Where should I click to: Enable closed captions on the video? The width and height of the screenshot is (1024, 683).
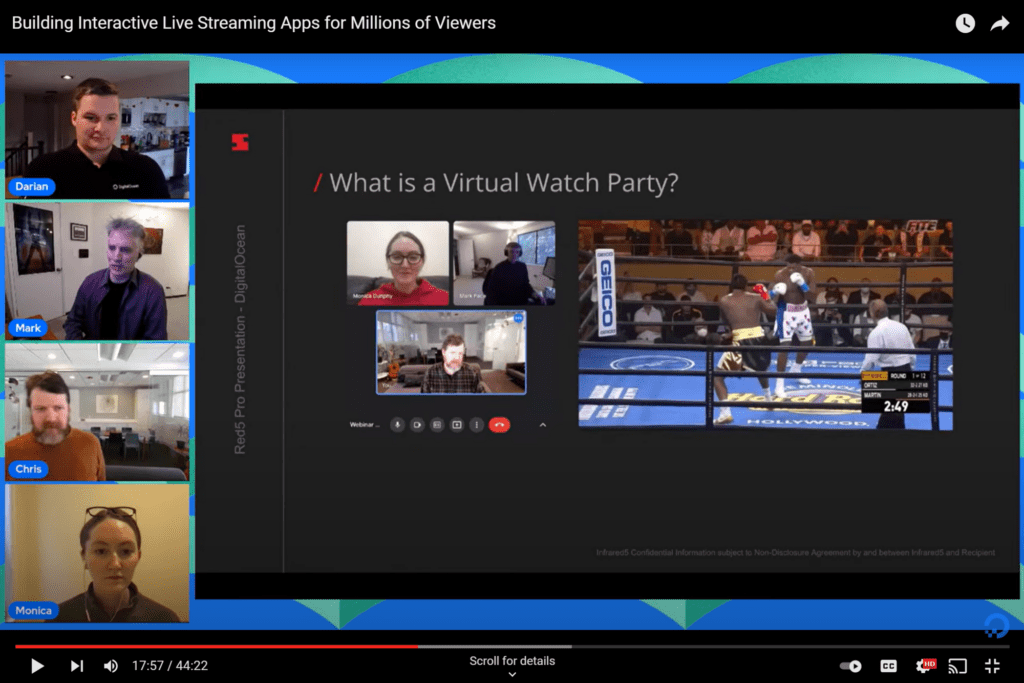888,666
